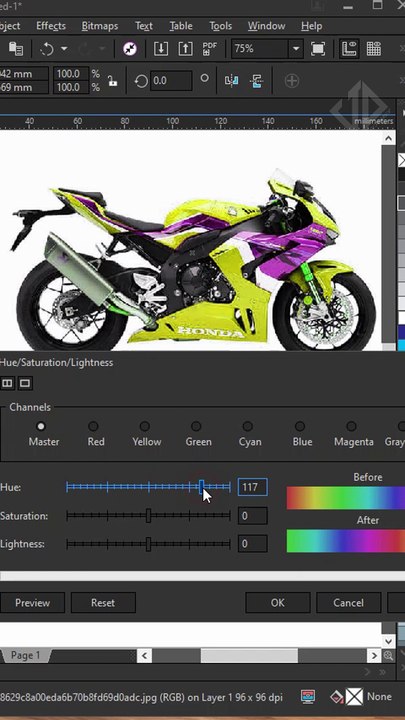Click the Publish to PDF icon
The image size is (405, 720).
pos(209,49)
